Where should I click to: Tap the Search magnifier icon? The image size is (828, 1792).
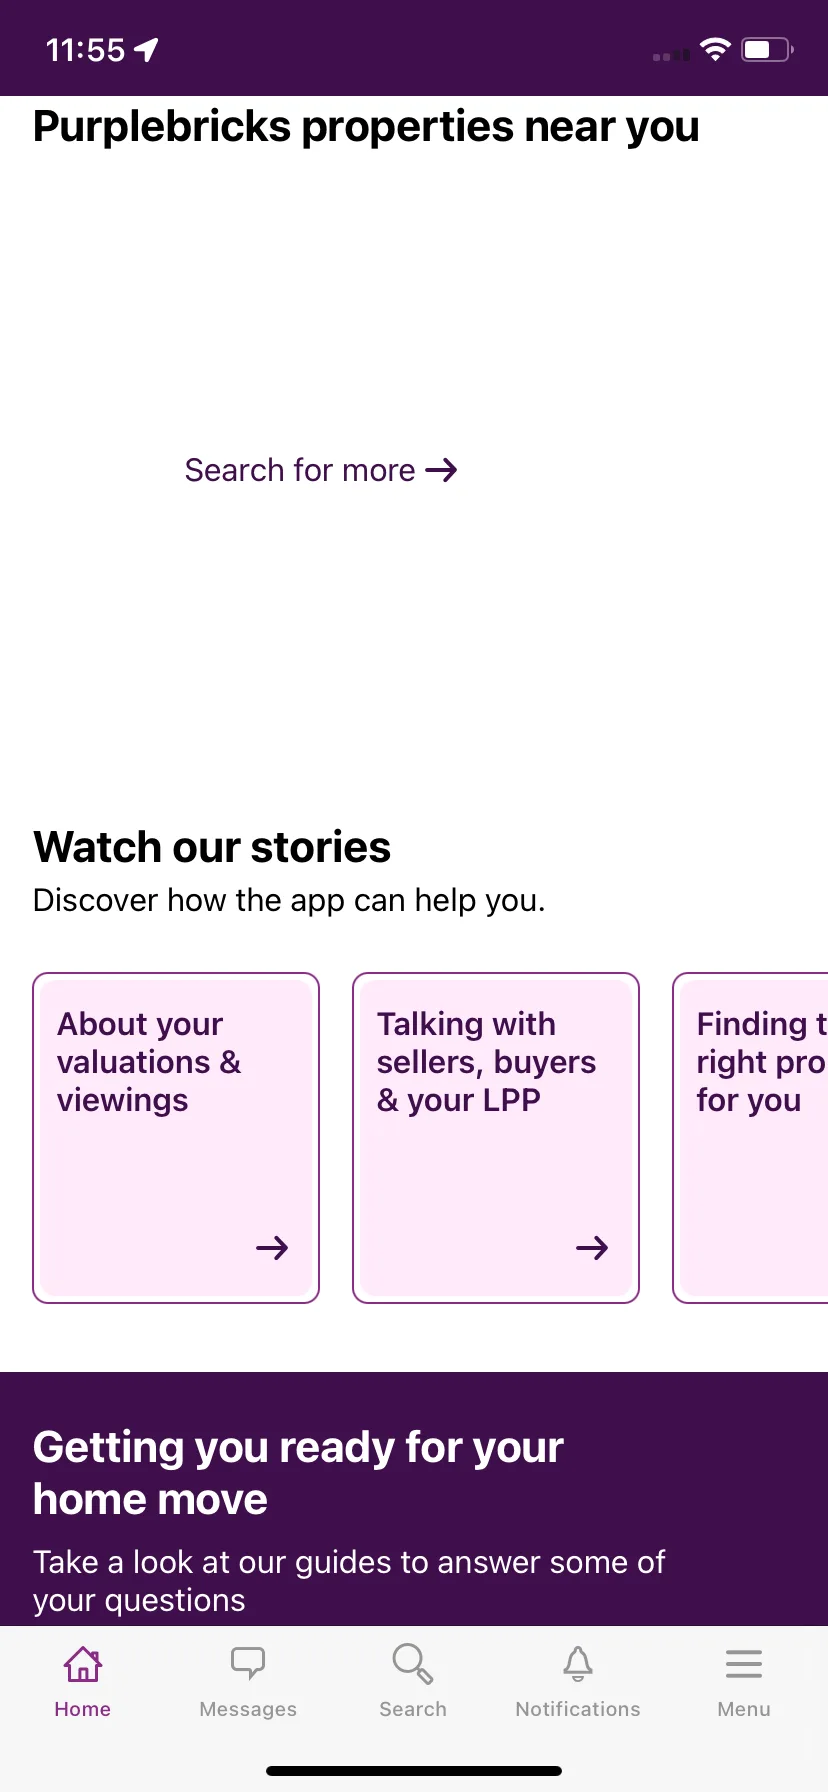(x=413, y=1664)
